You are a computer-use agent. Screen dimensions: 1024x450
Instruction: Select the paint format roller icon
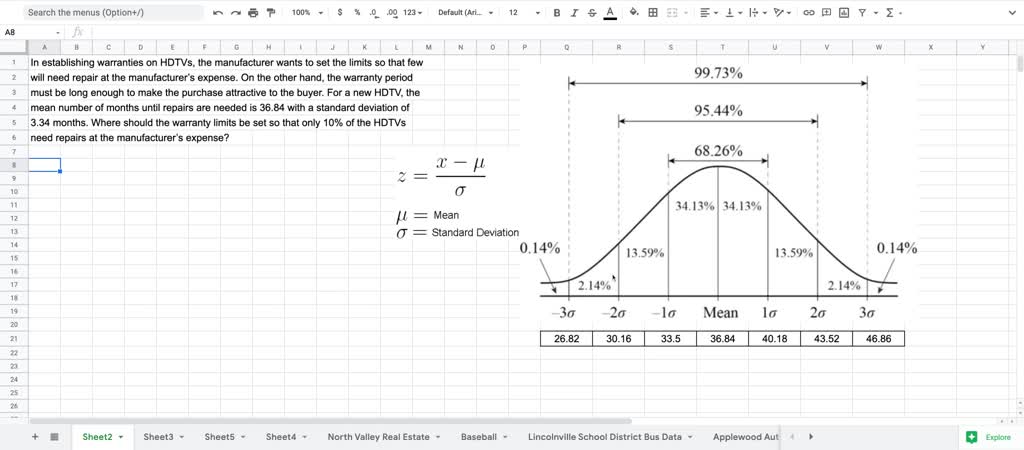click(271, 12)
